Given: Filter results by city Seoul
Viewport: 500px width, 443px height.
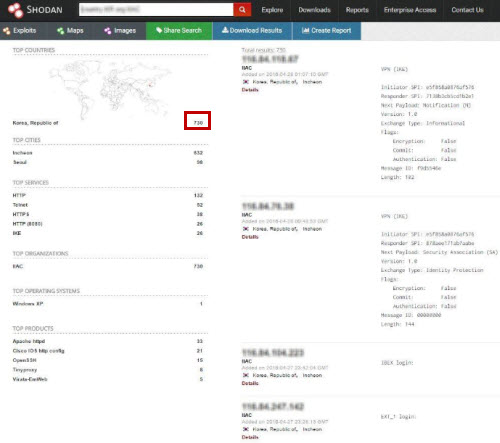Looking at the screenshot, I should click(x=20, y=162).
